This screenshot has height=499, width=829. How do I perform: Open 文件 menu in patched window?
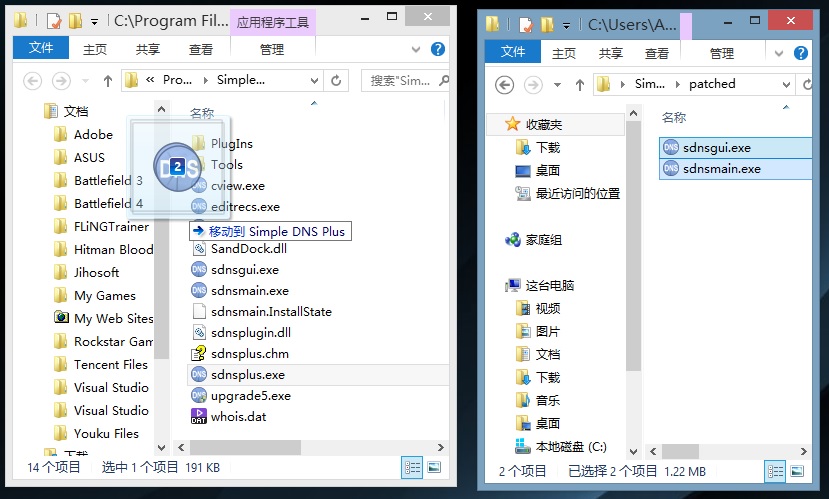tap(513, 52)
